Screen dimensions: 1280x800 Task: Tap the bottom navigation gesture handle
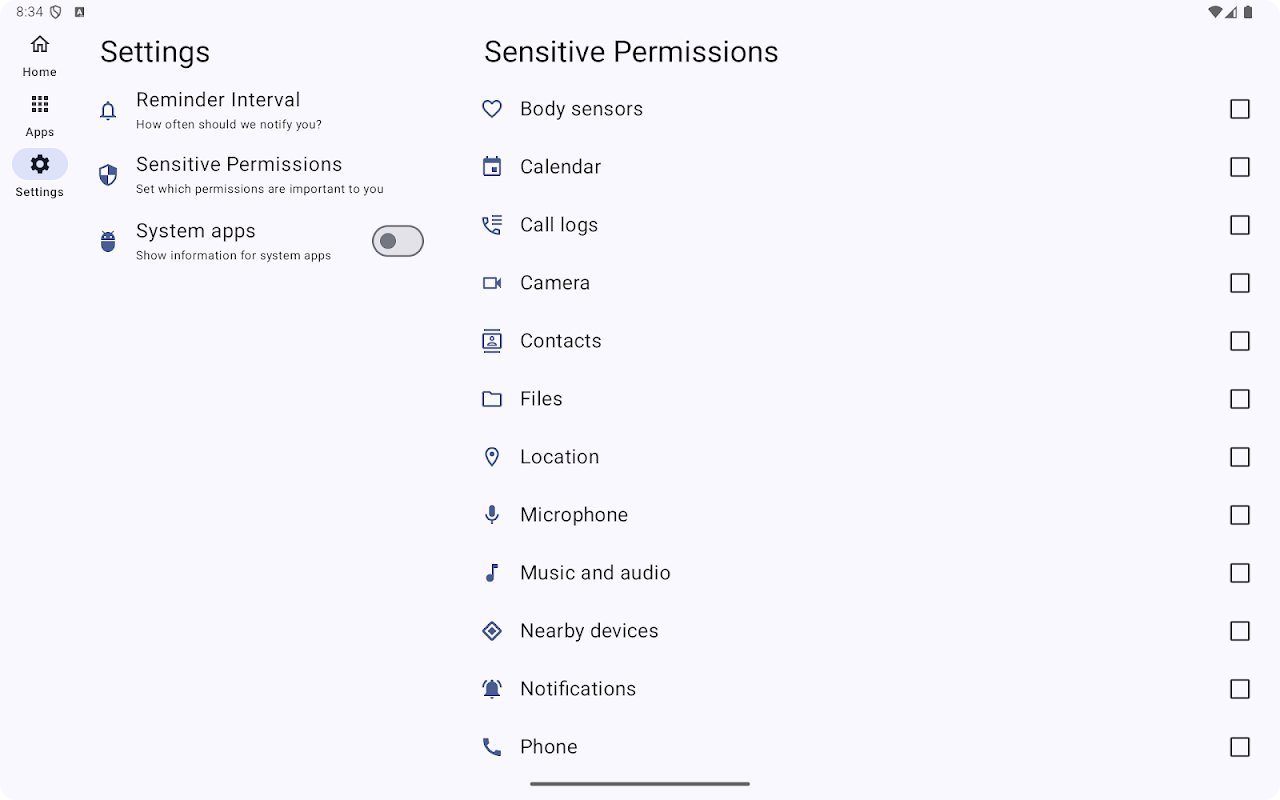[x=640, y=784]
